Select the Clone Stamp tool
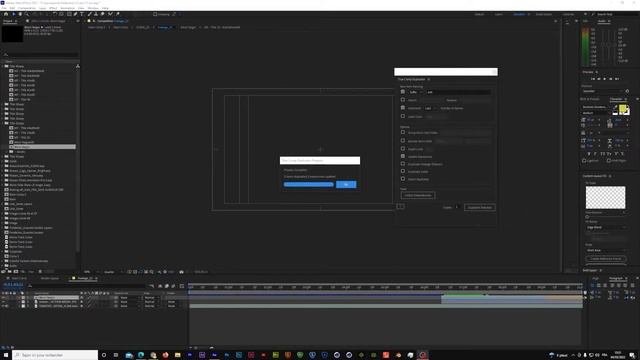 point(96,14)
